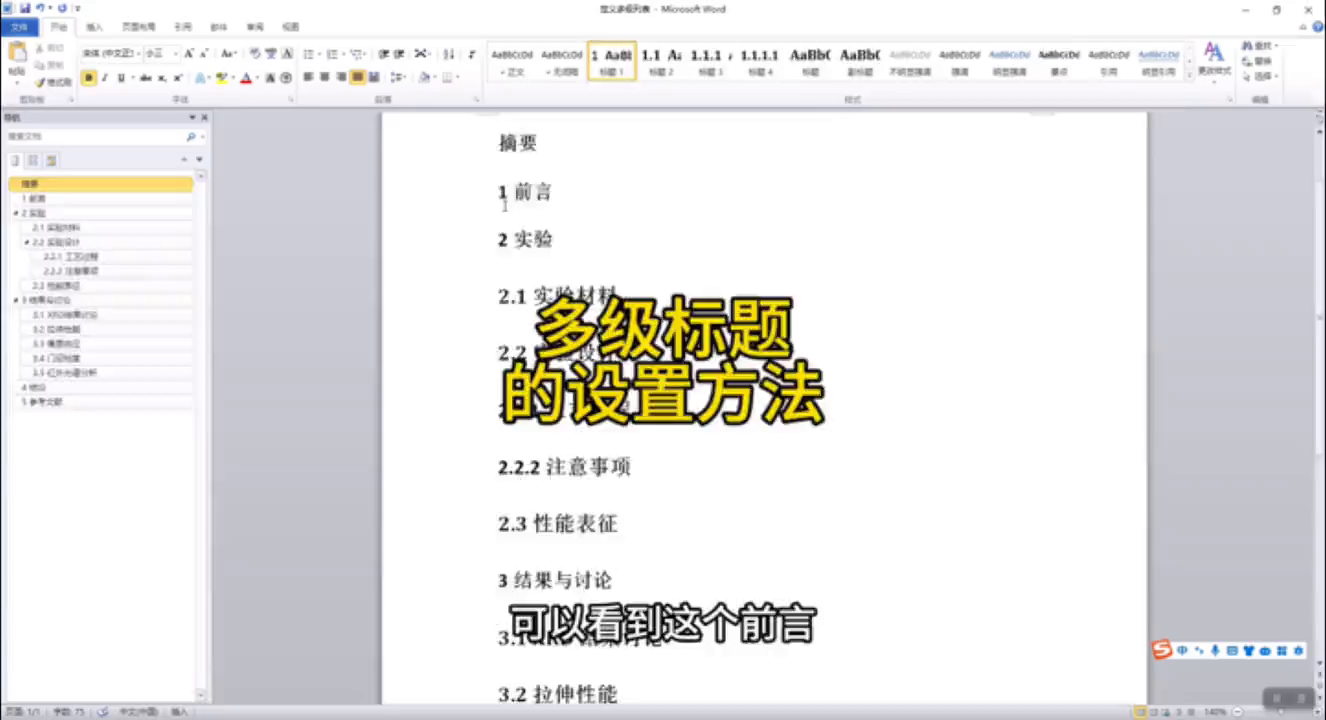Toggle Strikethrough formatting
The image size is (1326, 720).
tap(146, 78)
